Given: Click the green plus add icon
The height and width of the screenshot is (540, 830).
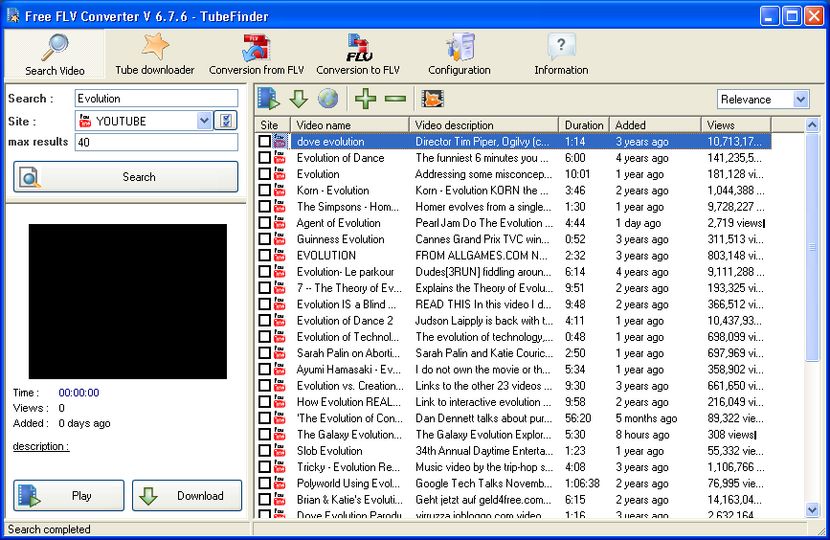Looking at the screenshot, I should coord(365,99).
